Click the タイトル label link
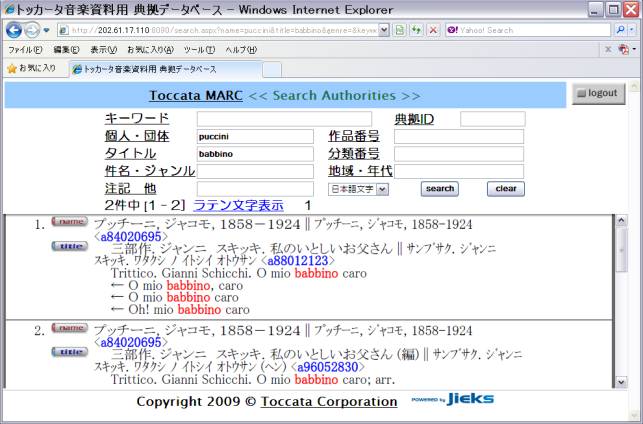This screenshot has height=424, width=643. pos(130,153)
